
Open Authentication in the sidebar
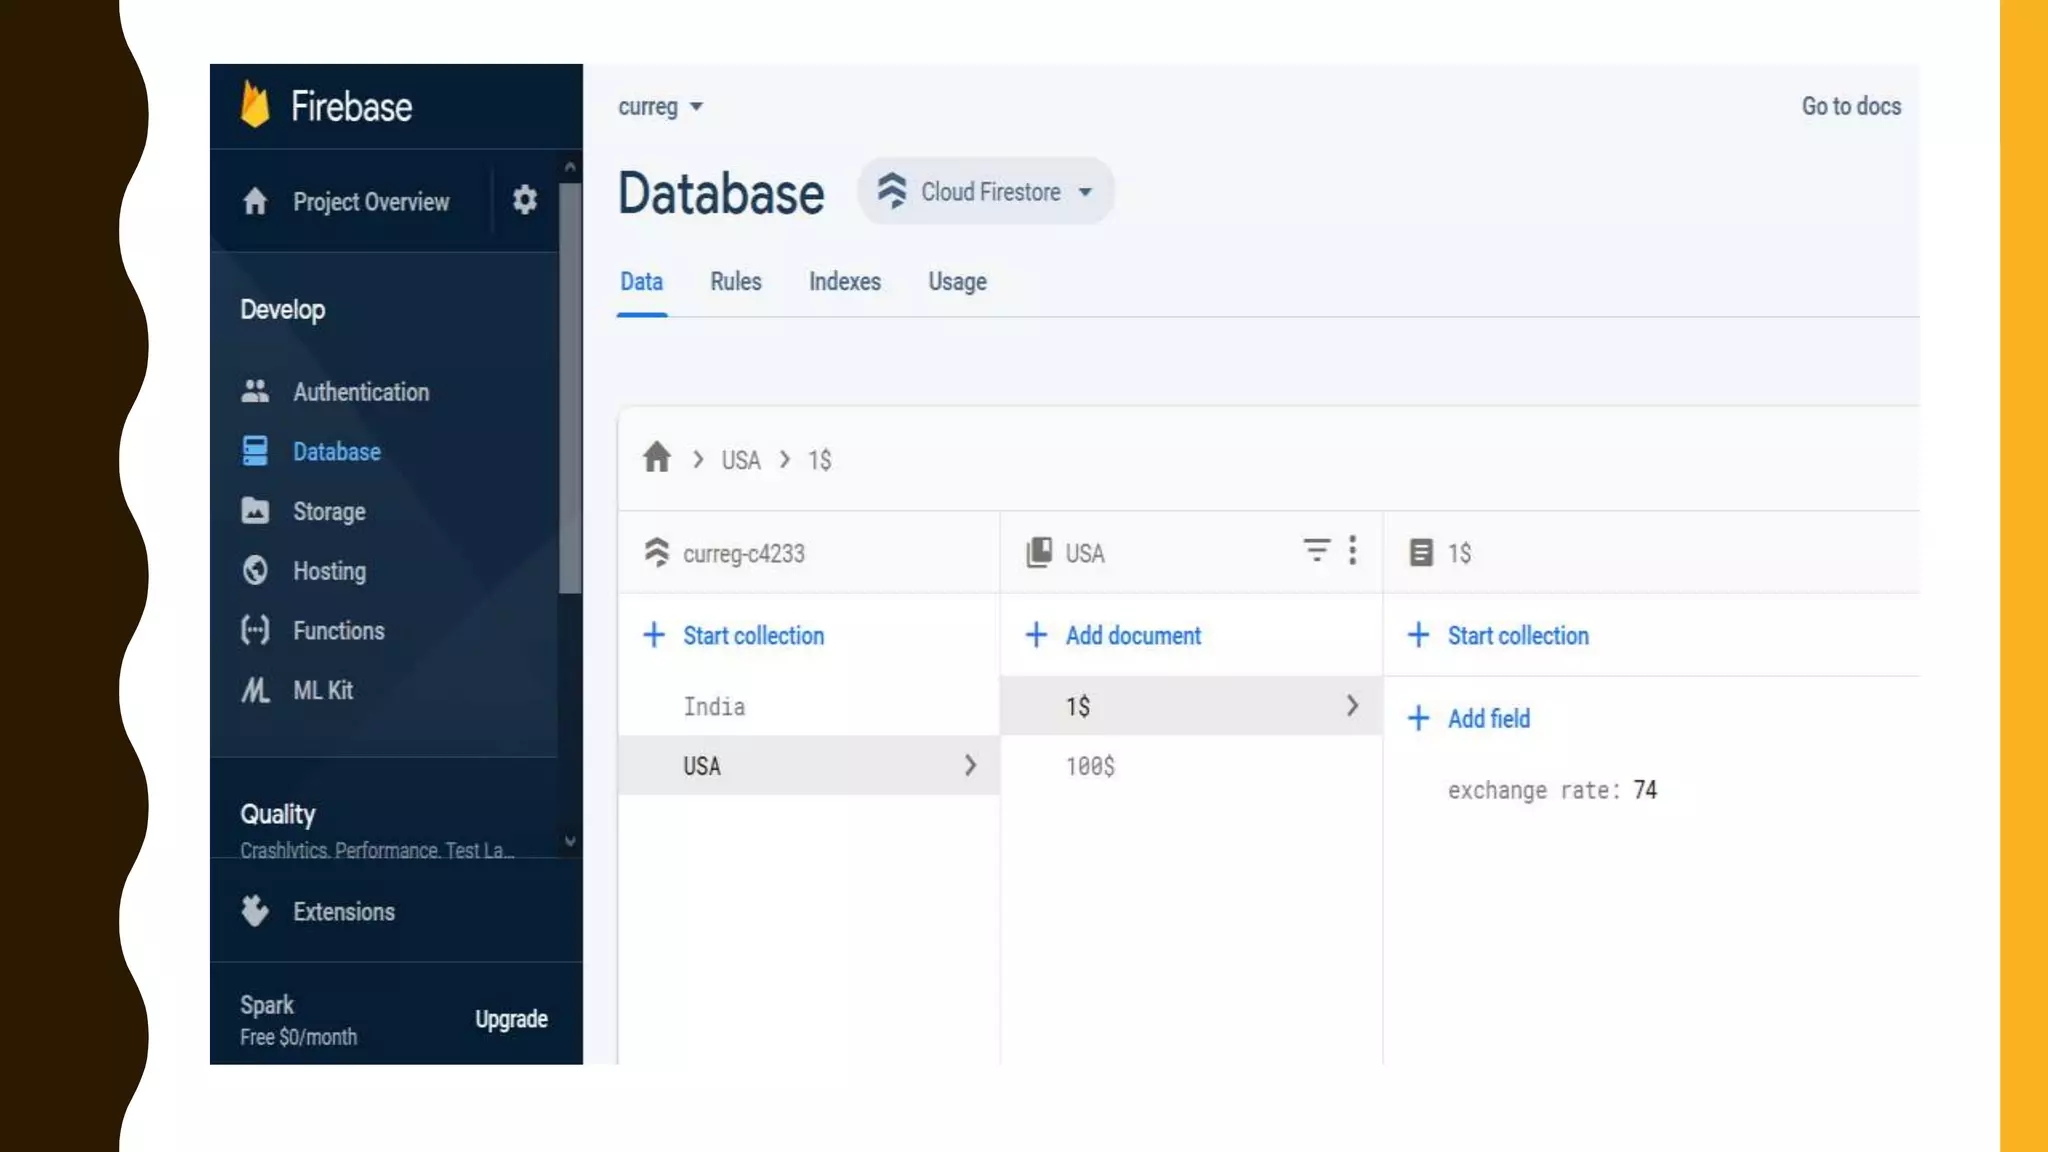pyautogui.click(x=361, y=391)
